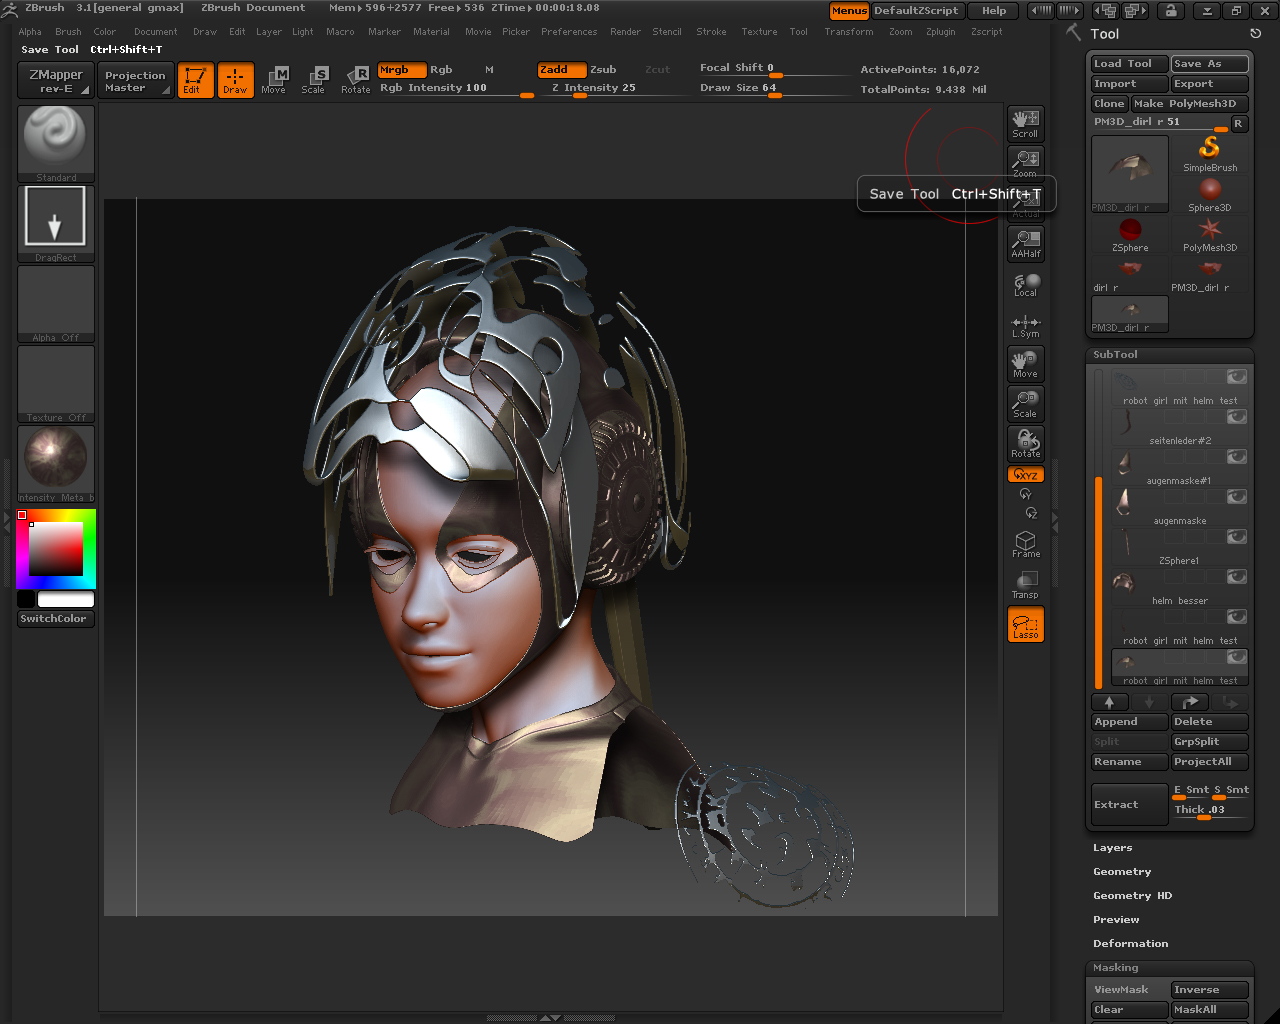Select the Rotate navigation icon beside canvas
The height and width of the screenshot is (1024, 1280).
pyautogui.click(x=1025, y=443)
